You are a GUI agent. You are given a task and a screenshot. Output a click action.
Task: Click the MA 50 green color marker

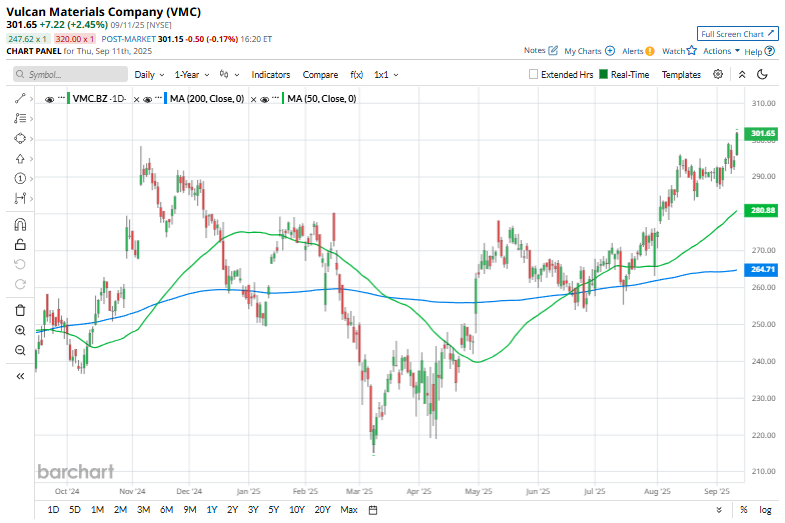[x=283, y=99]
